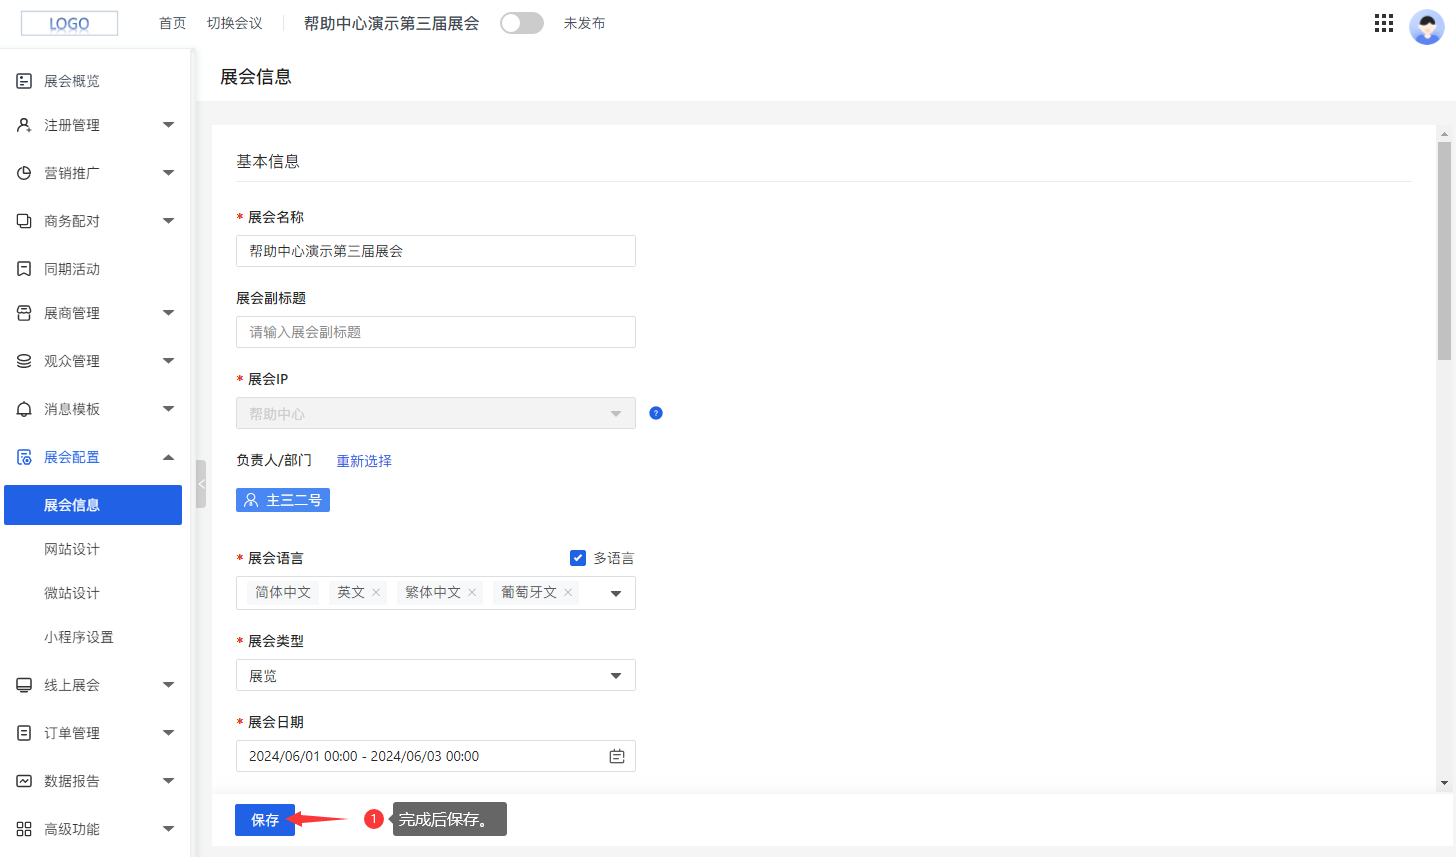Uncheck the 多语言 checkbox
Image resolution: width=1456 pixels, height=857 pixels.
point(578,558)
